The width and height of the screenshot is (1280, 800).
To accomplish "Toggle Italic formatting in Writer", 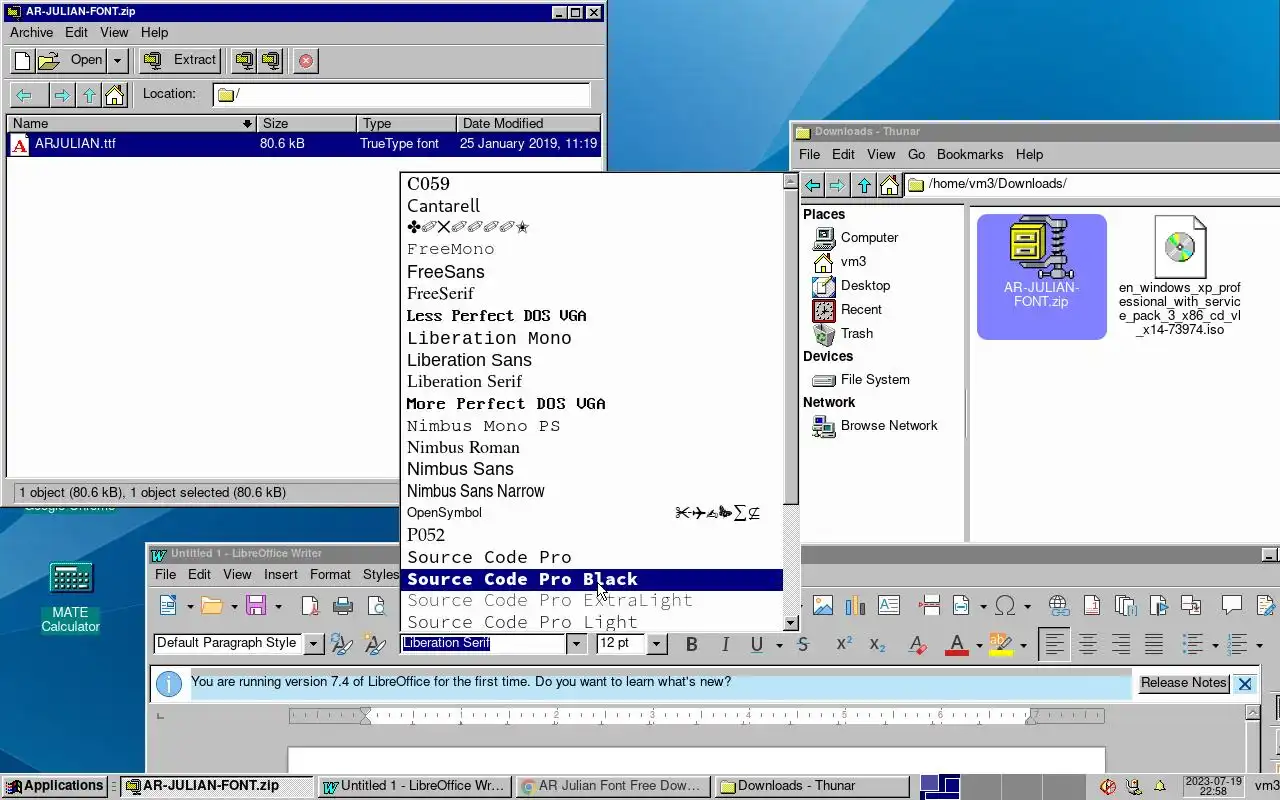I will point(725,644).
